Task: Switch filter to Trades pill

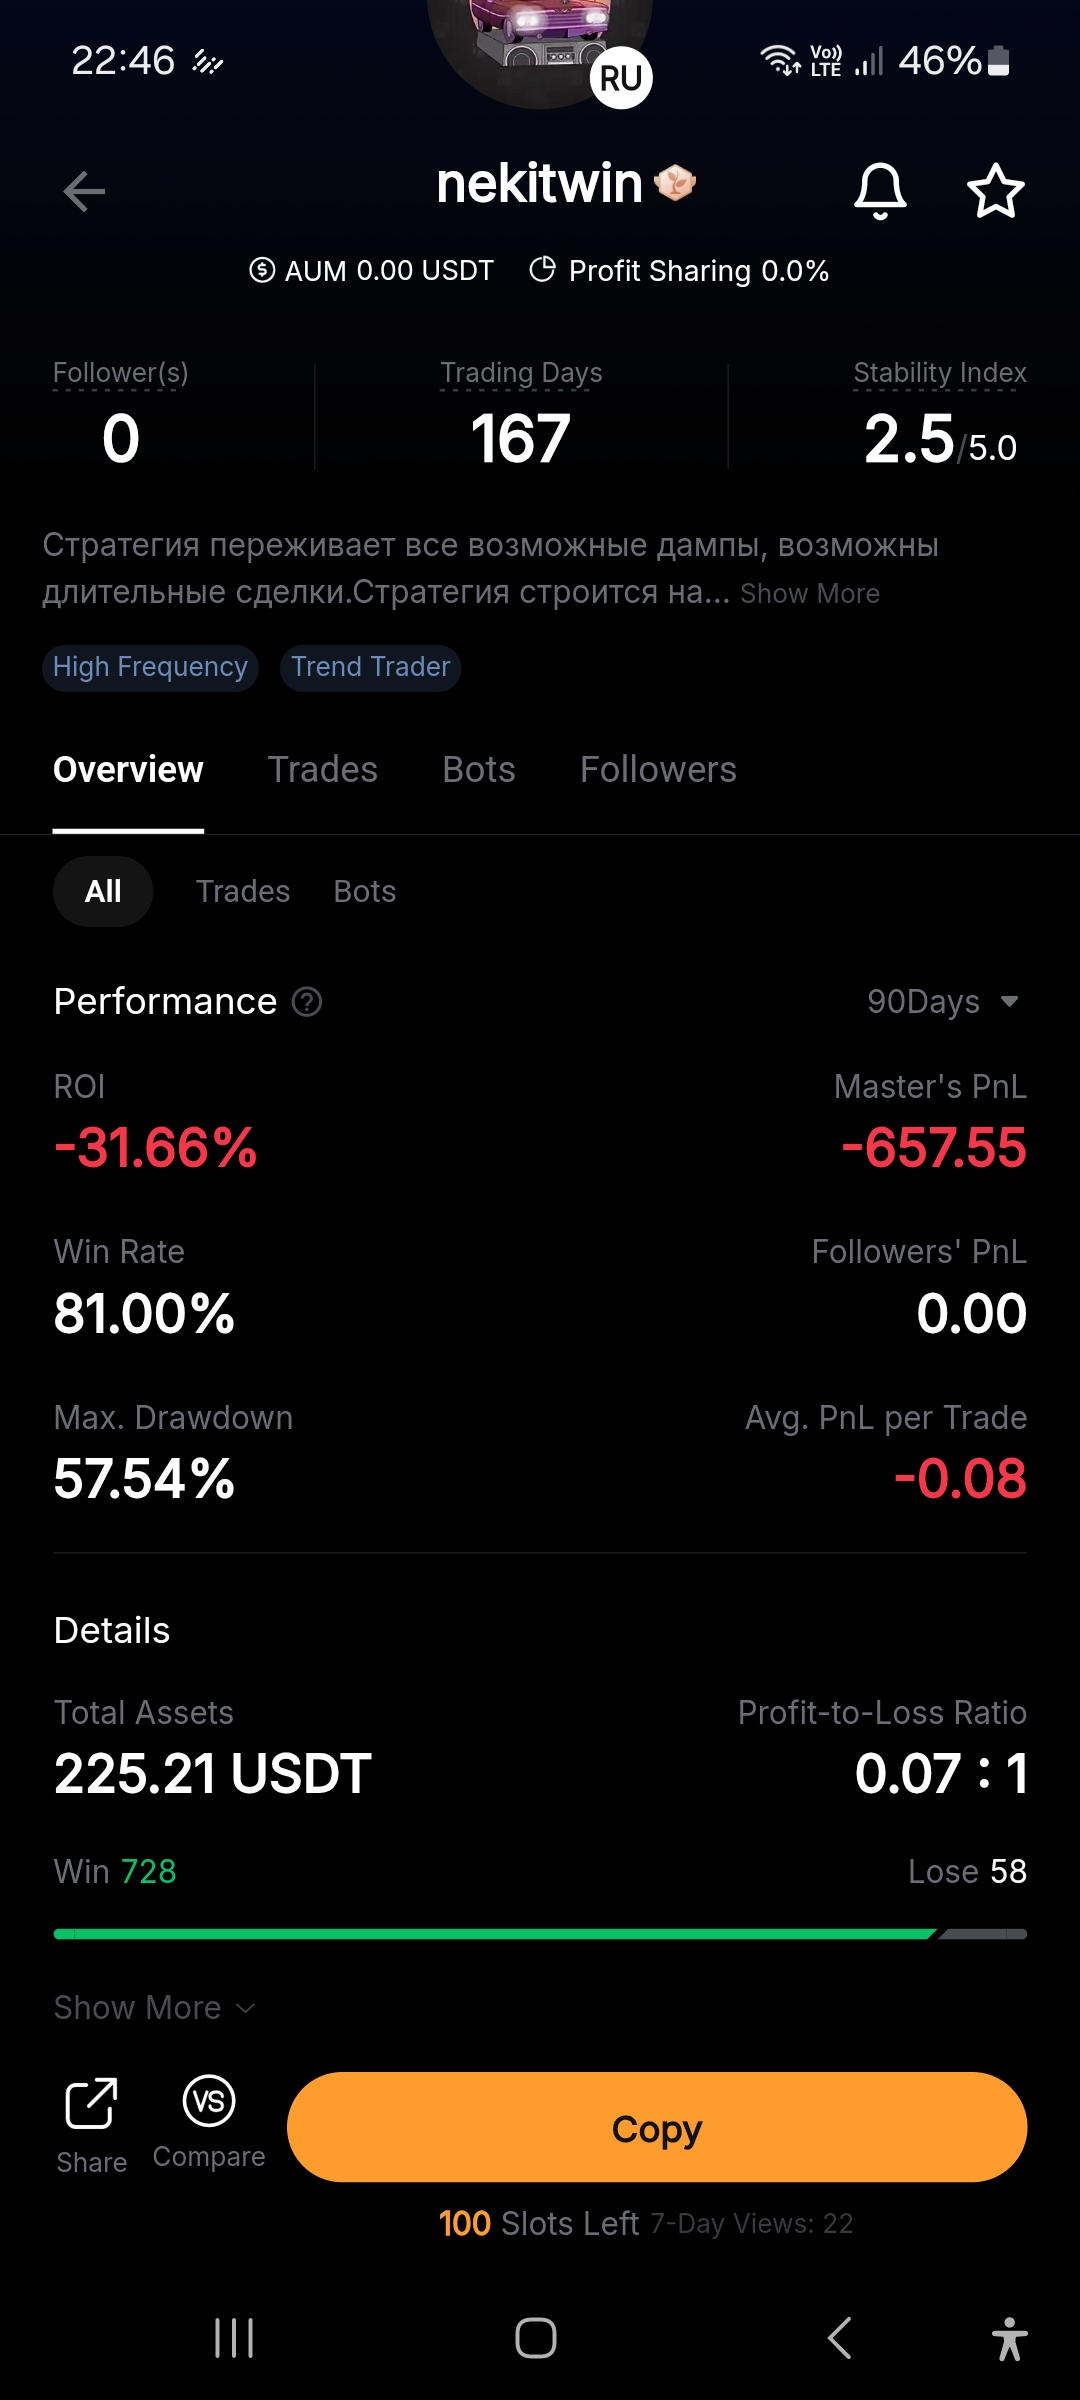Action: point(243,891)
